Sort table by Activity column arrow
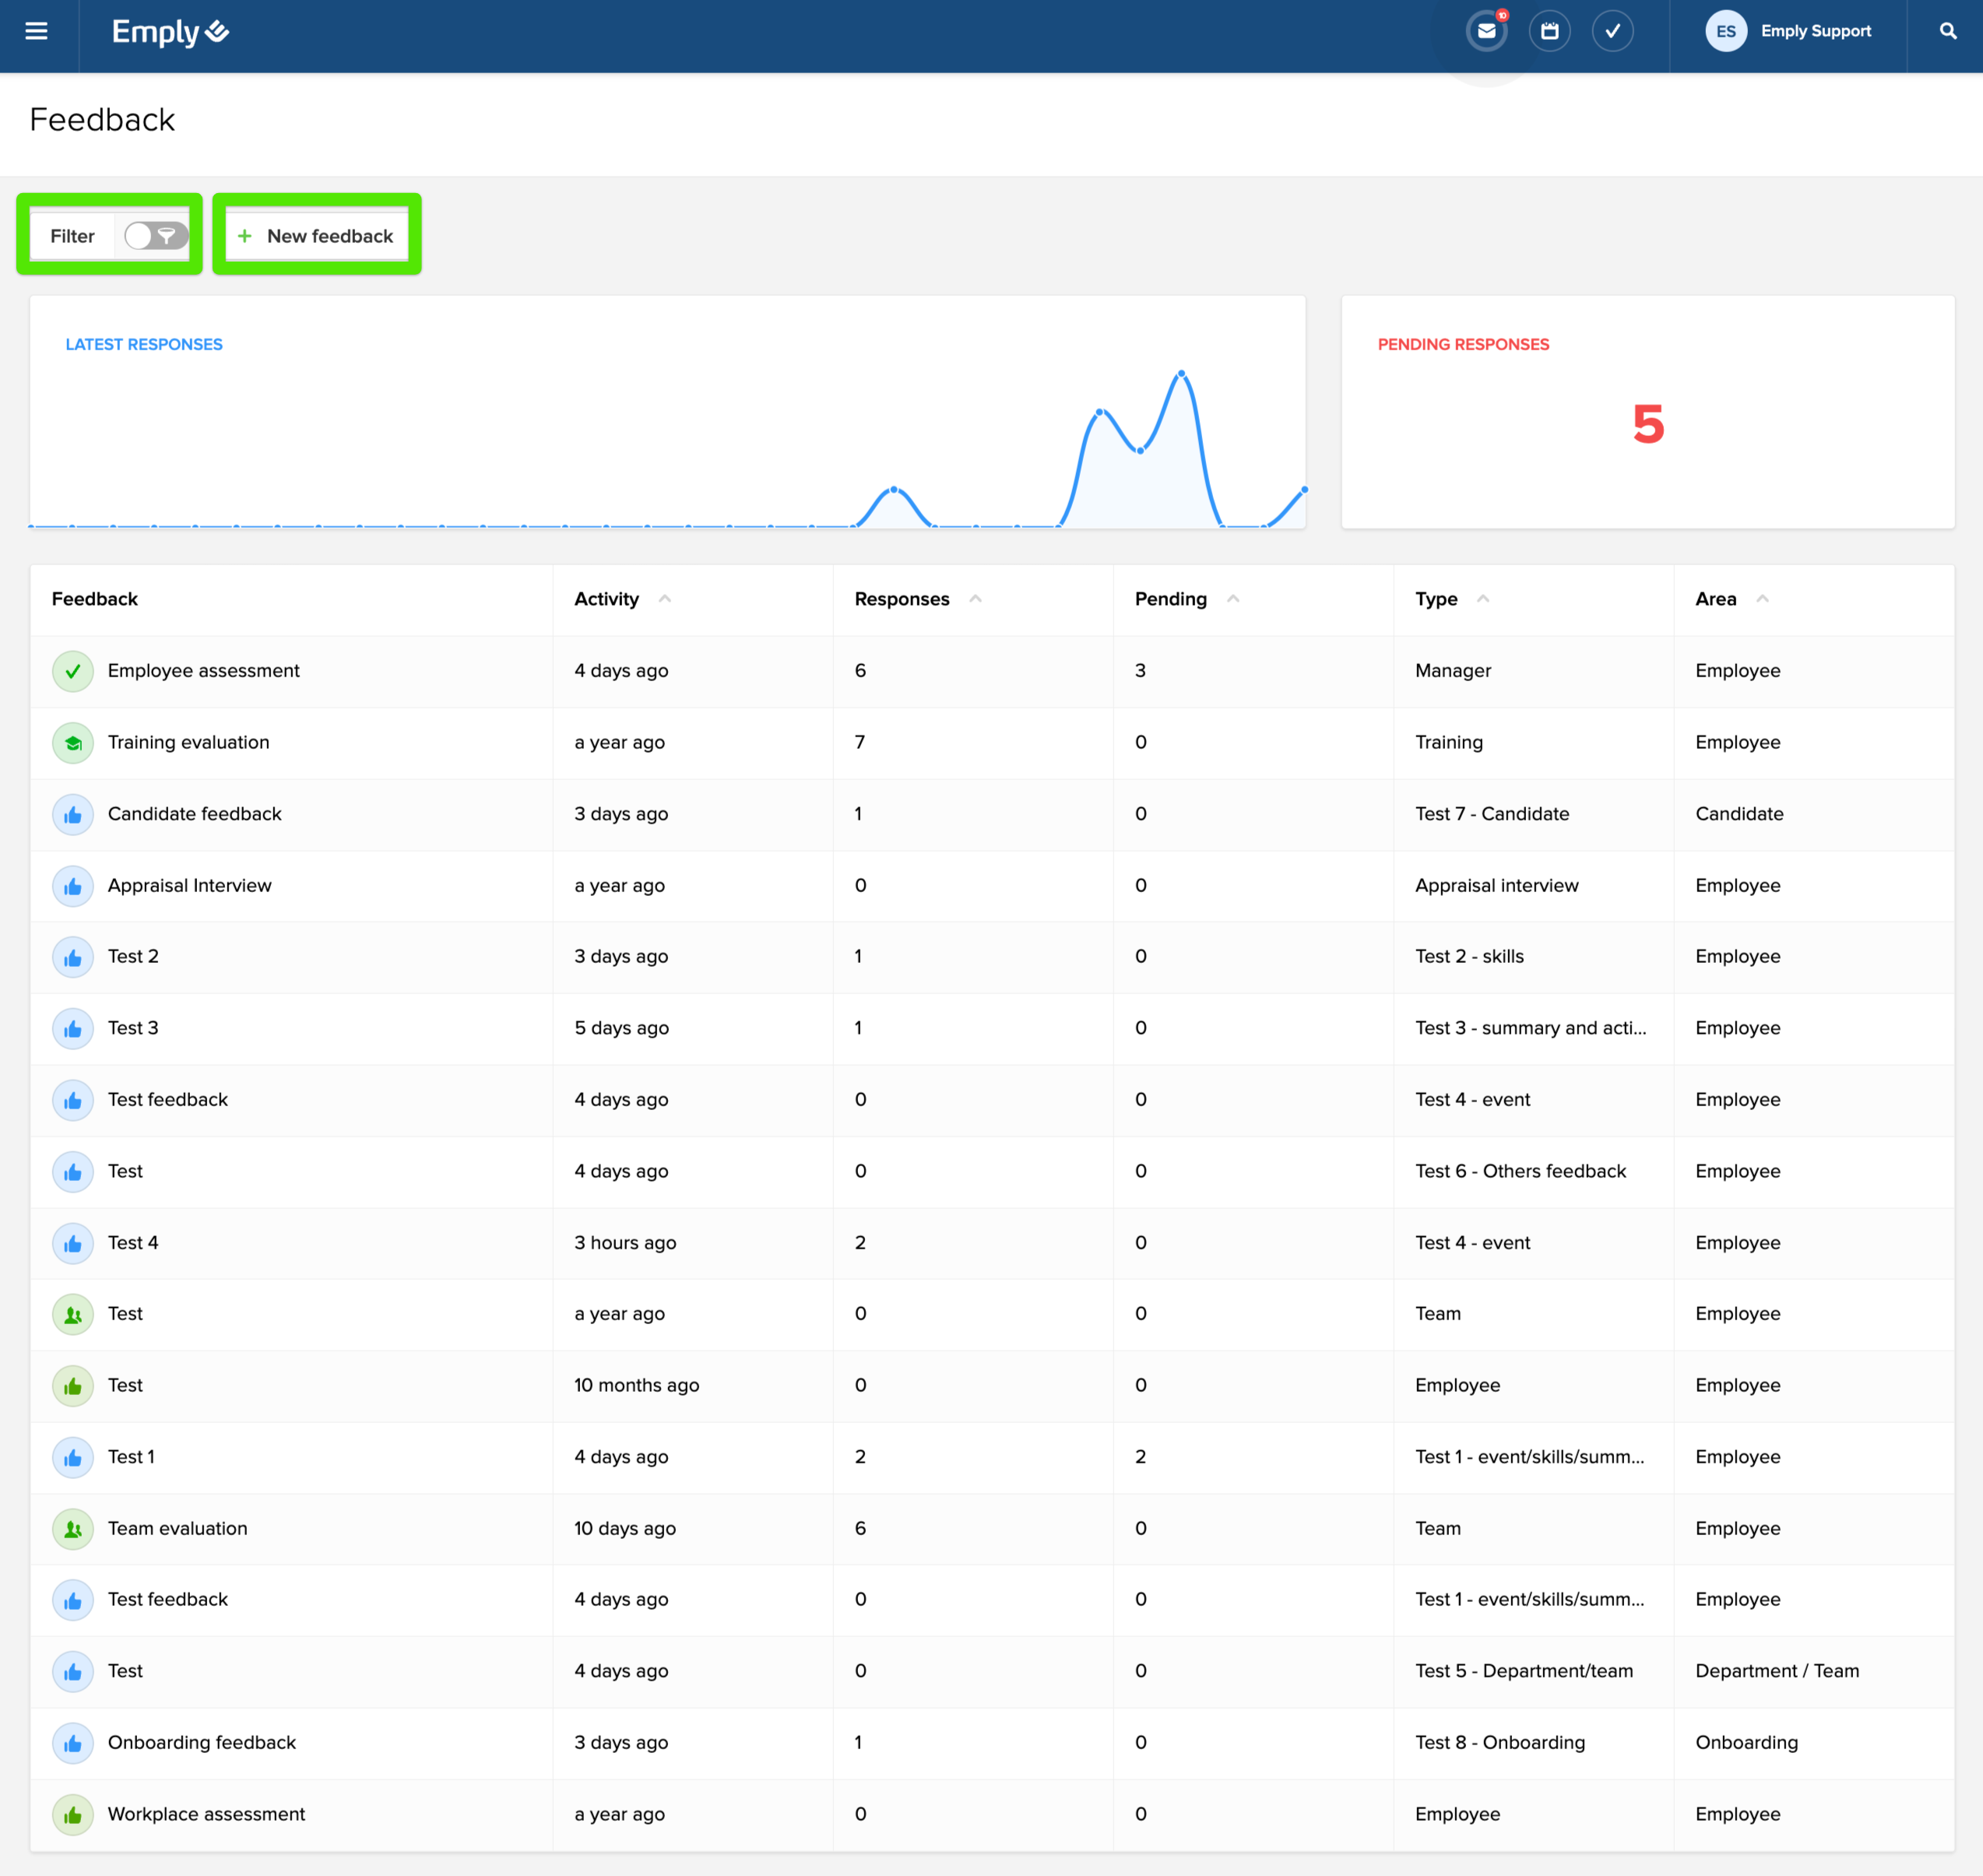 (x=665, y=599)
